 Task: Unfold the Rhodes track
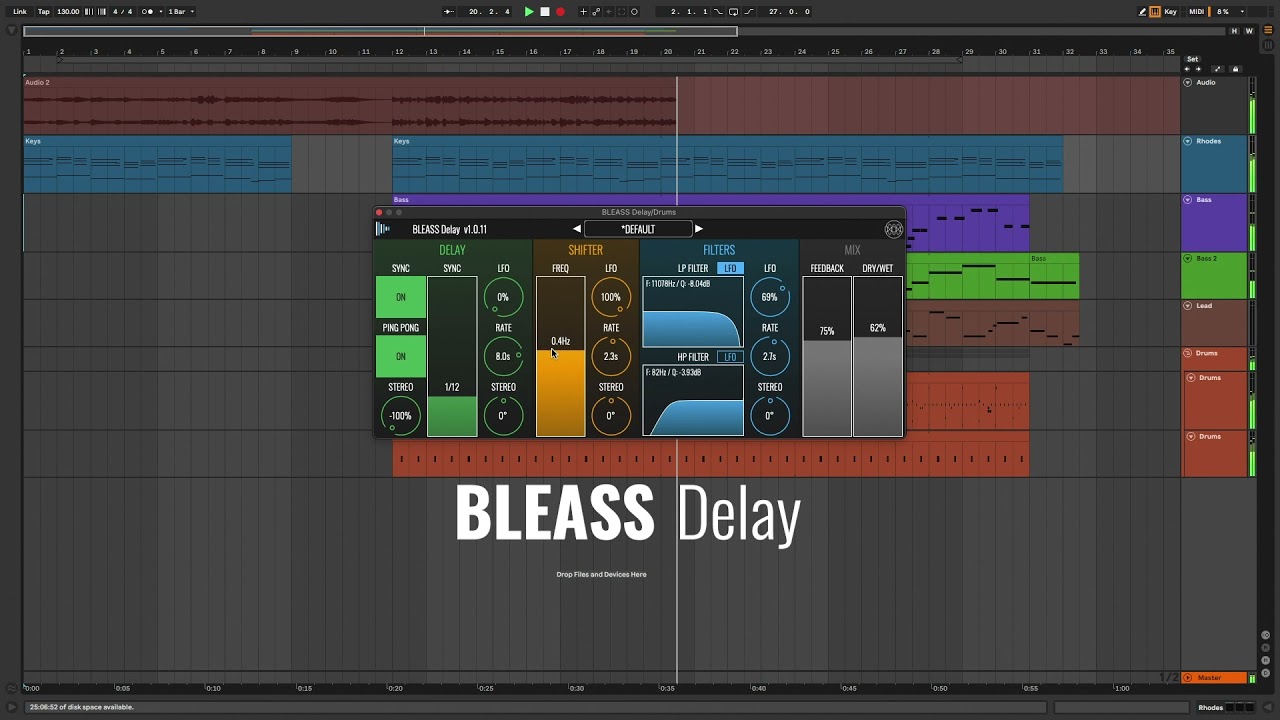click(x=1188, y=141)
